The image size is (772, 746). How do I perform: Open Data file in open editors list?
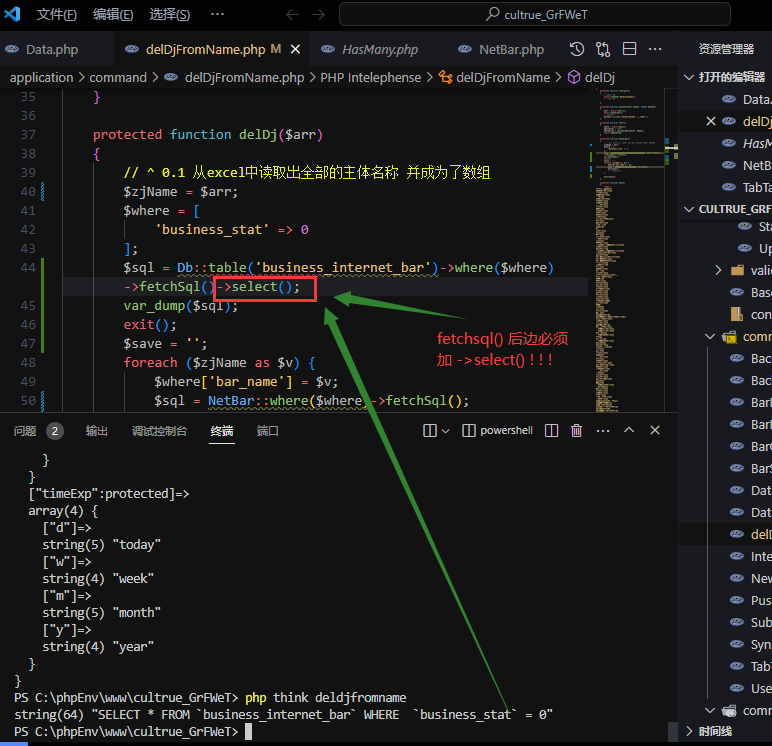[x=725, y=99]
